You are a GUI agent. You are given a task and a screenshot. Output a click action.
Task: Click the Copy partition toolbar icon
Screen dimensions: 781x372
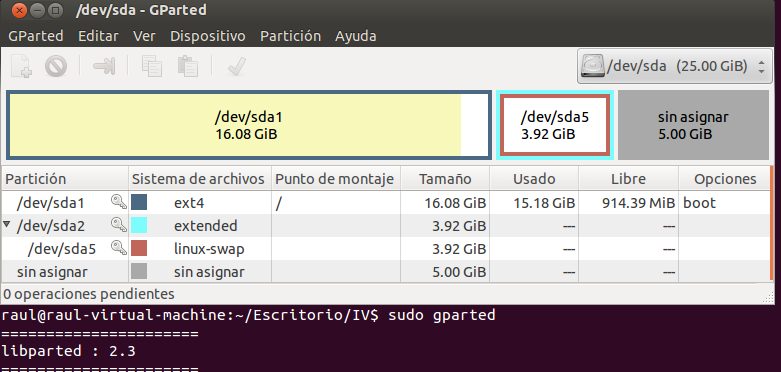[151, 66]
